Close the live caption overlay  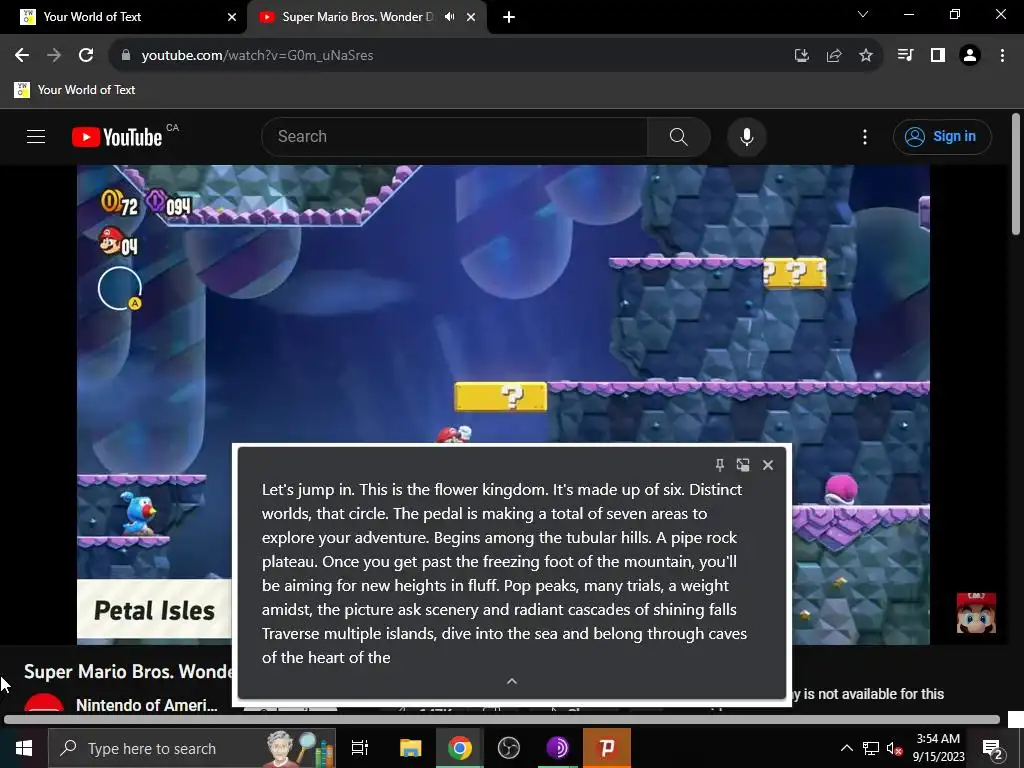point(768,465)
